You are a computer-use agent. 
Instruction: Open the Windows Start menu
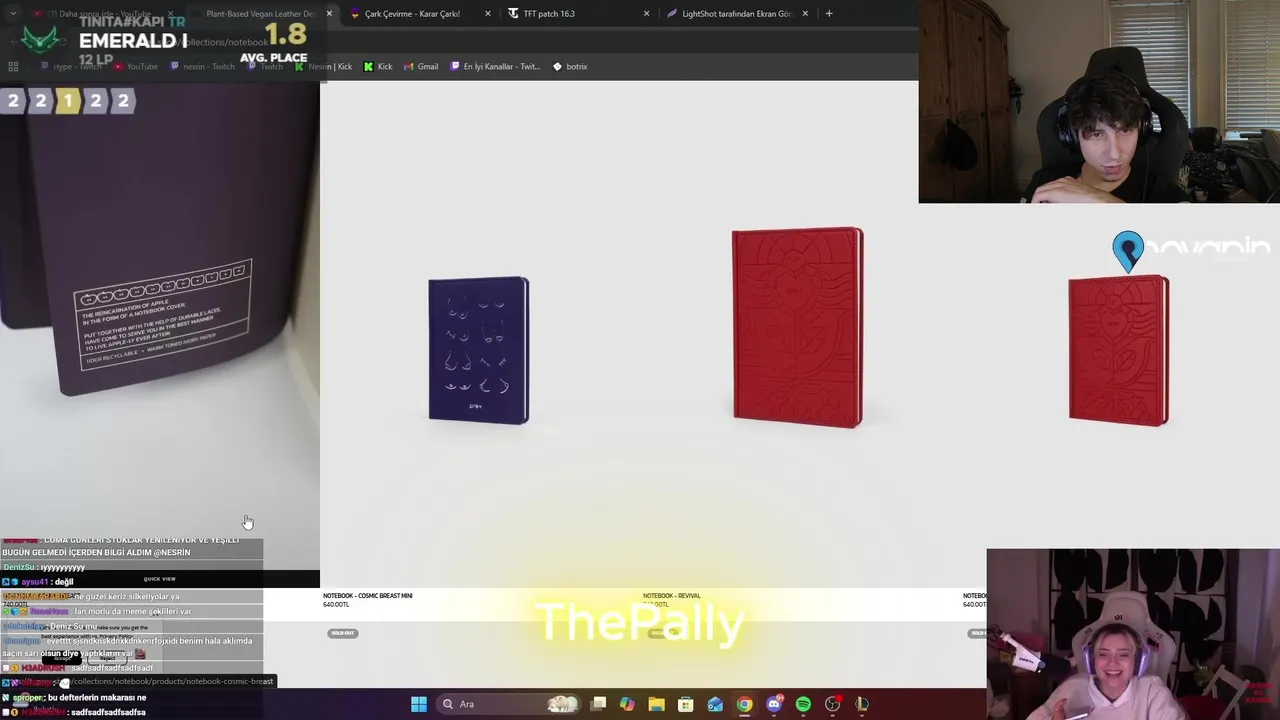[419, 704]
